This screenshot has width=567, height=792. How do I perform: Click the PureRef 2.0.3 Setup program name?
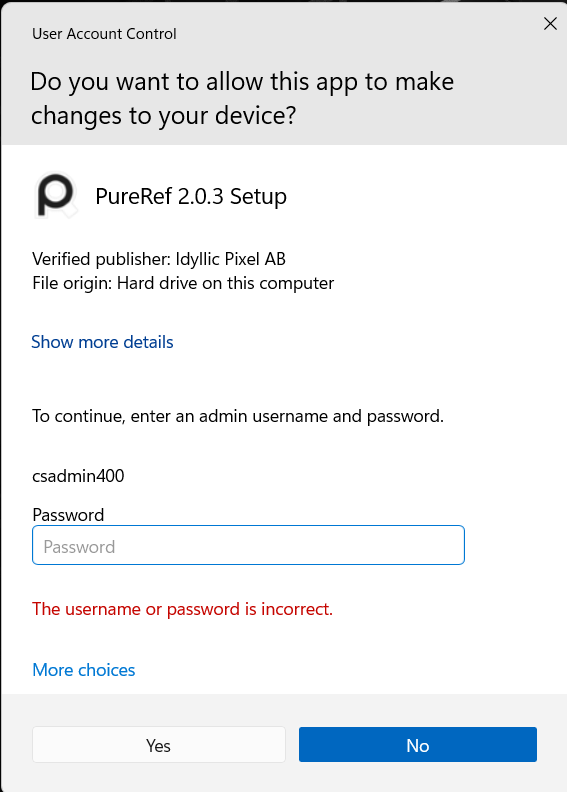(191, 196)
